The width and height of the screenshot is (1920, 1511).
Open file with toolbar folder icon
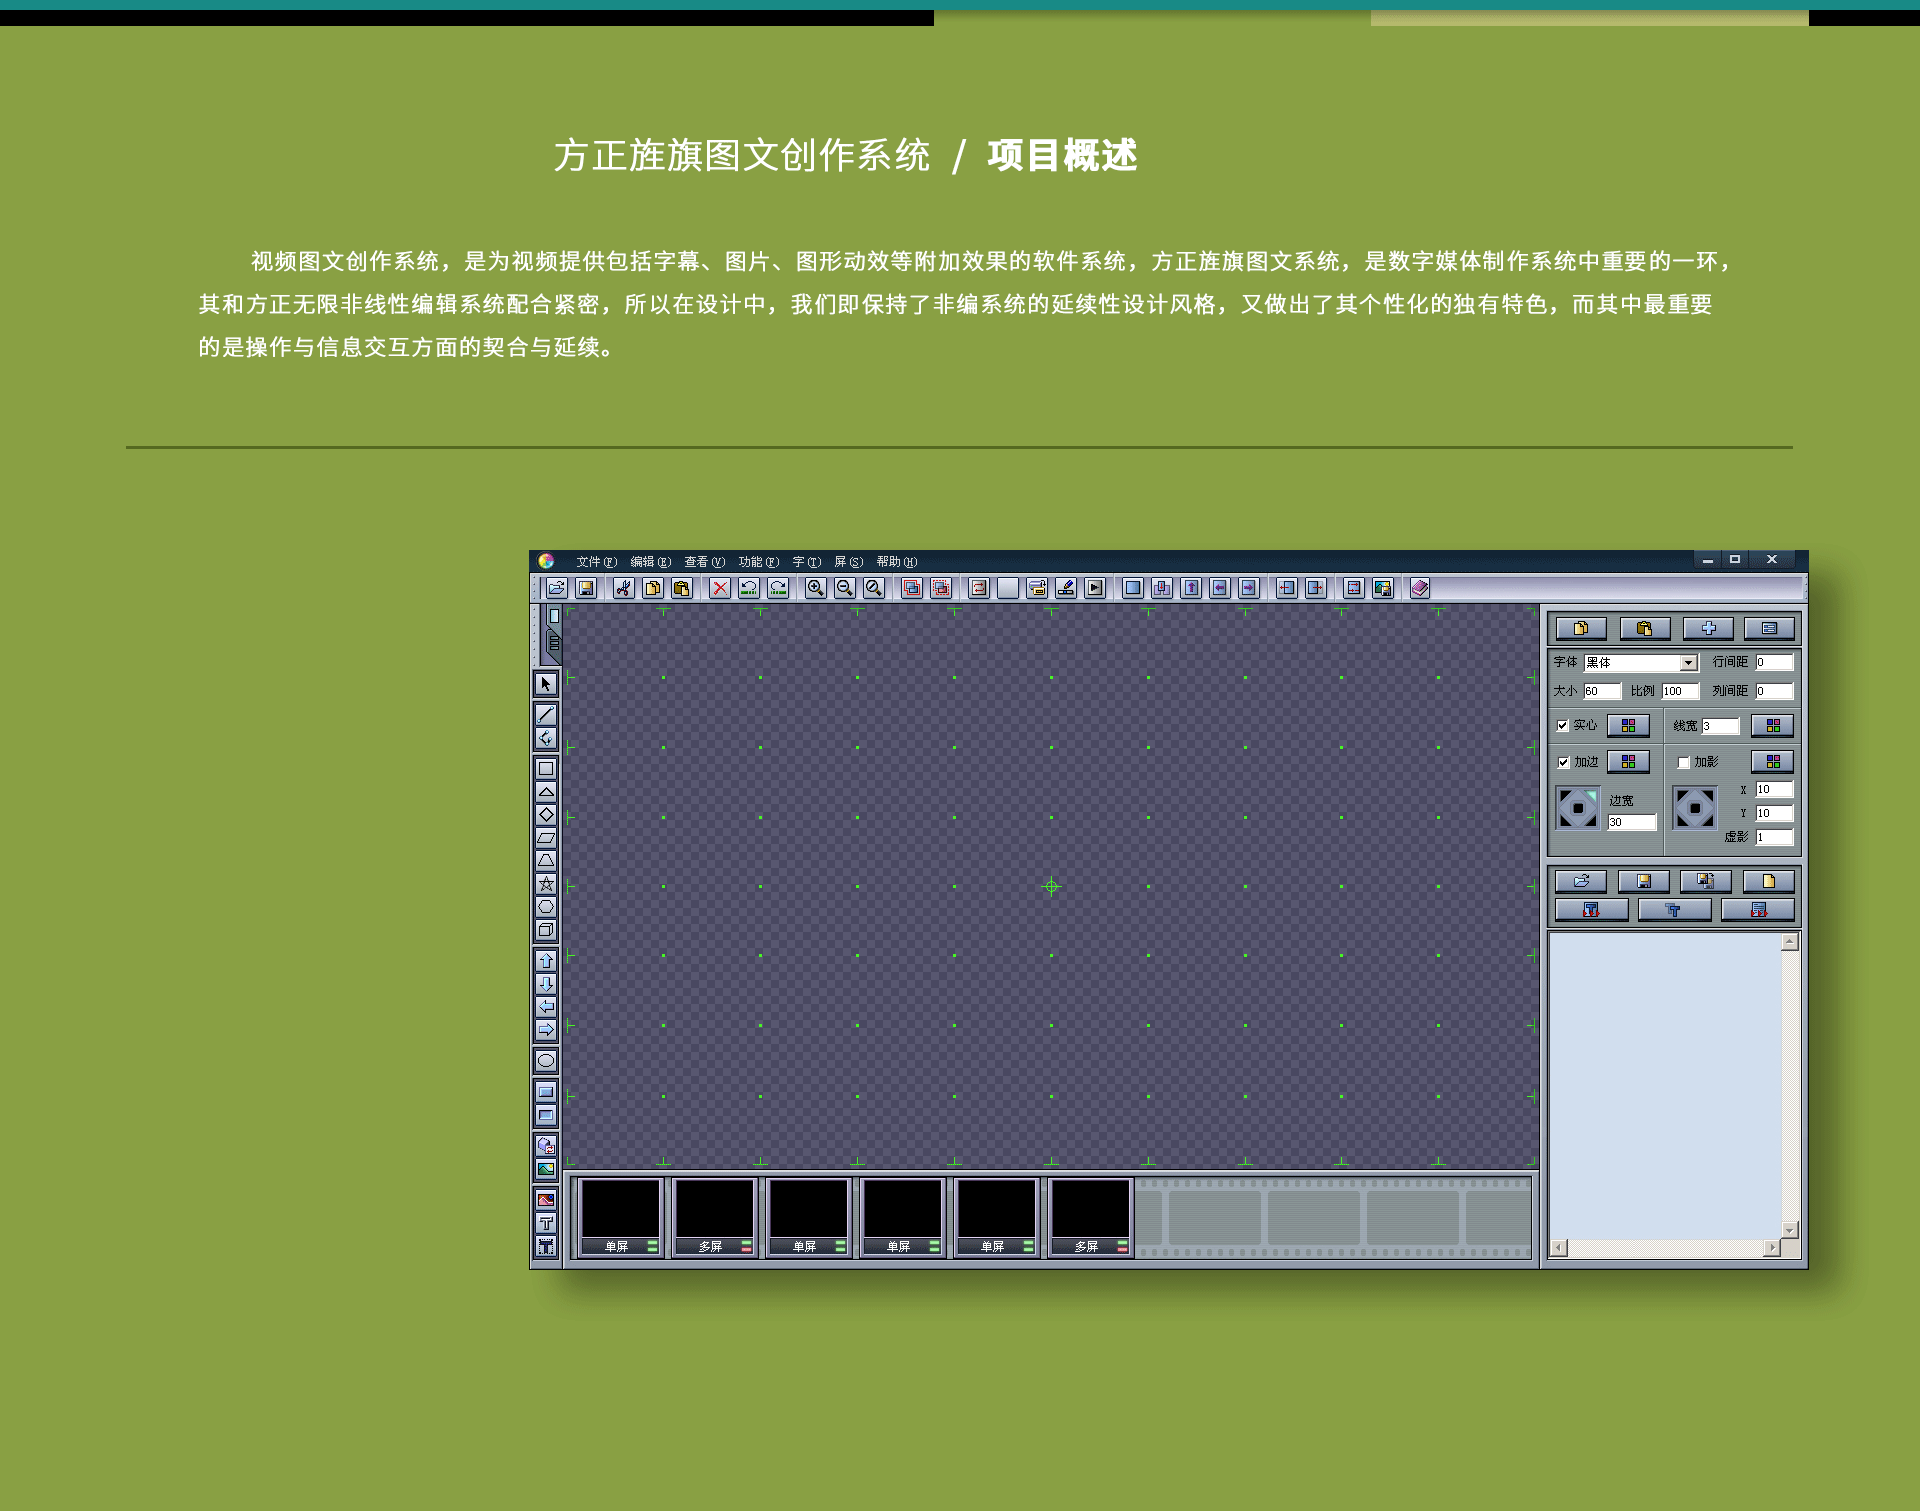(557, 588)
